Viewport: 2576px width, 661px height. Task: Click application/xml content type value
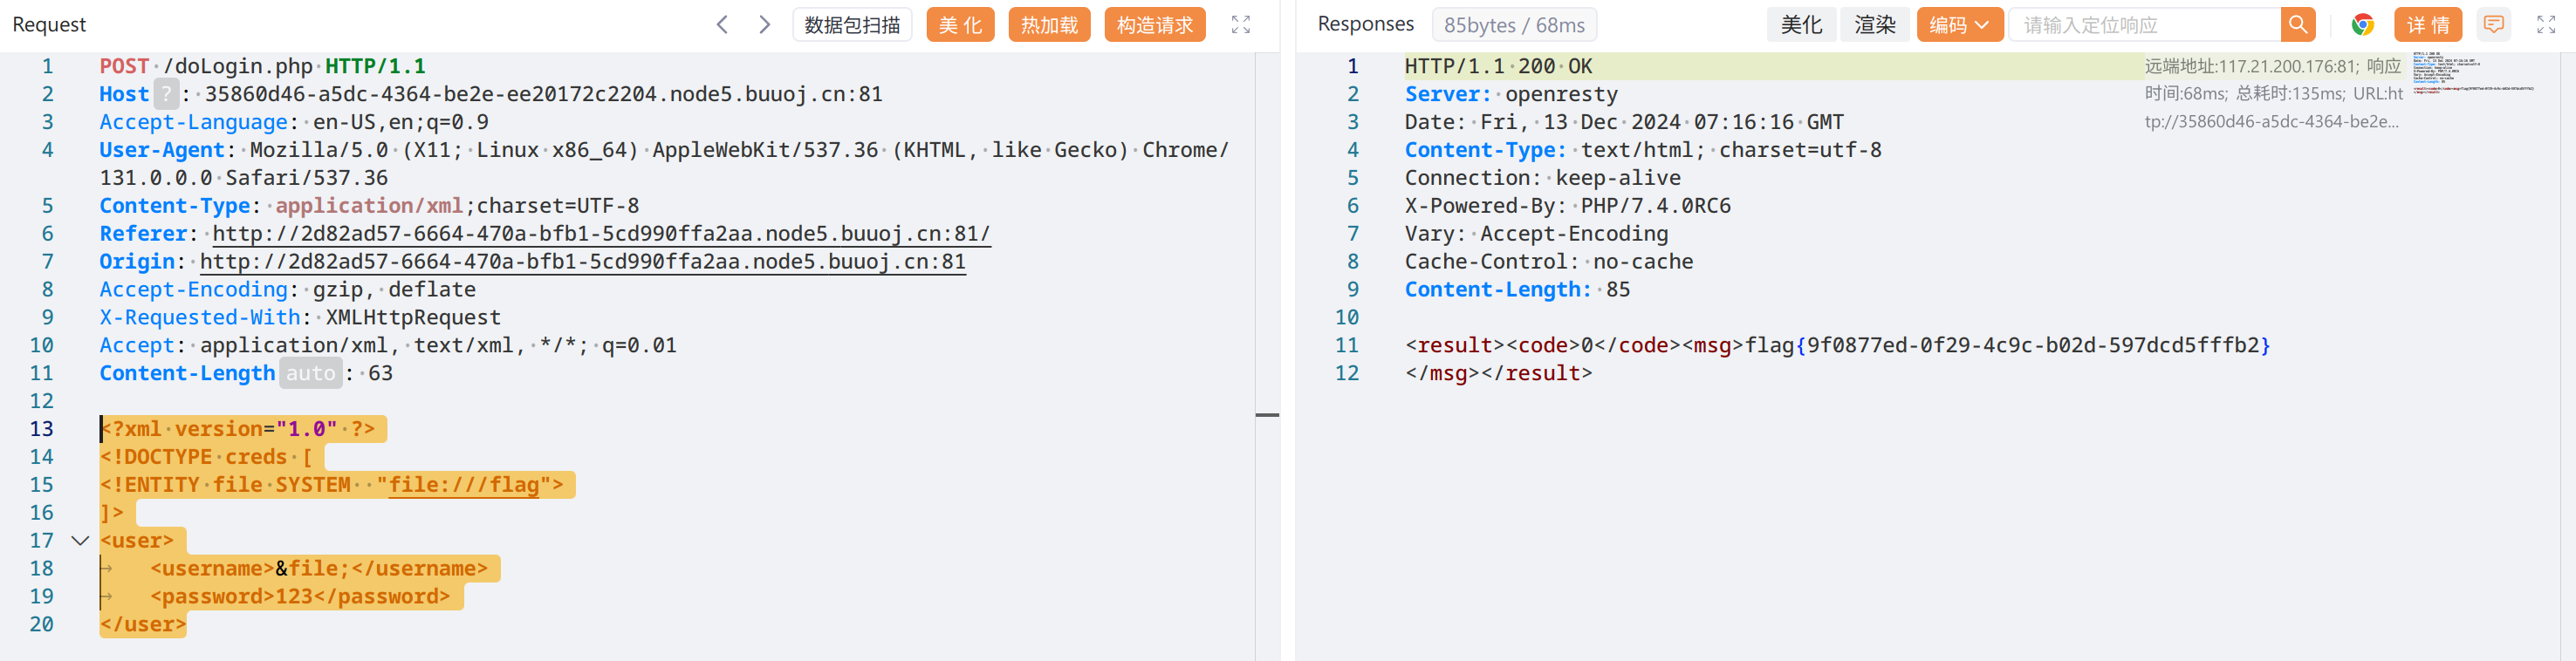[369, 205]
